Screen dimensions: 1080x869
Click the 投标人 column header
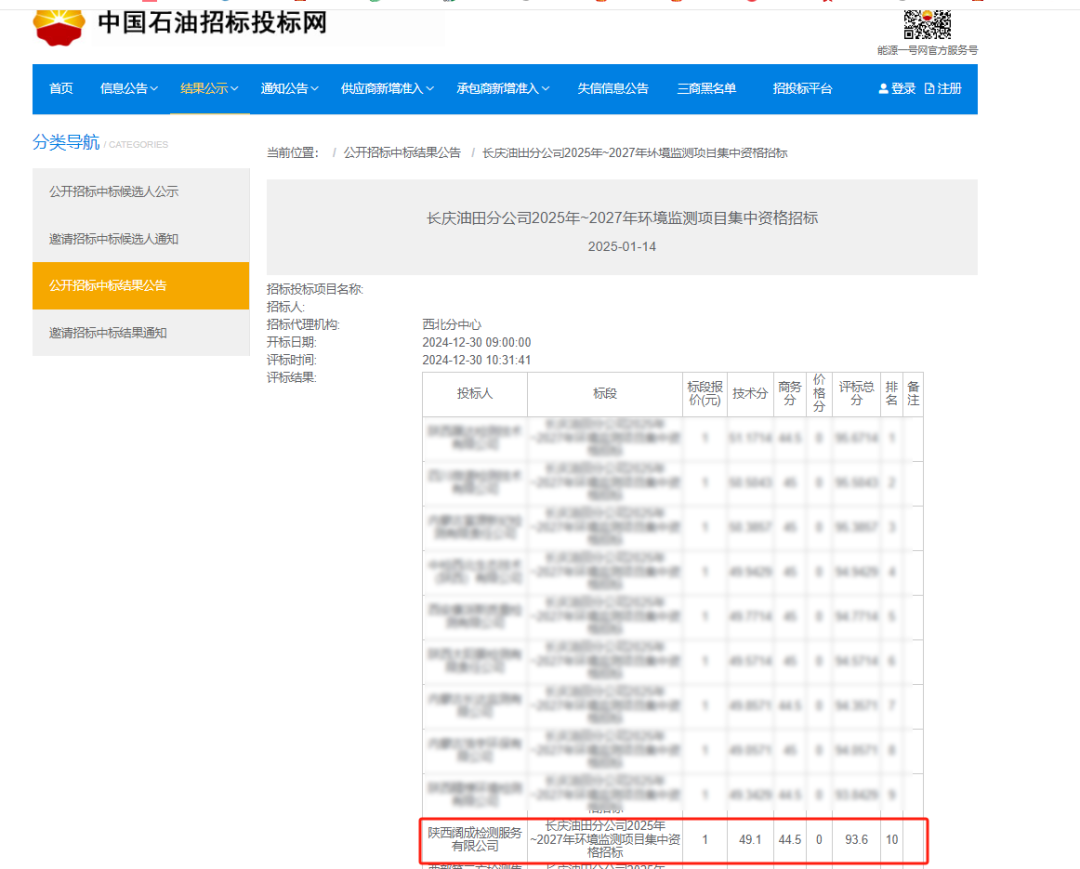(x=475, y=394)
